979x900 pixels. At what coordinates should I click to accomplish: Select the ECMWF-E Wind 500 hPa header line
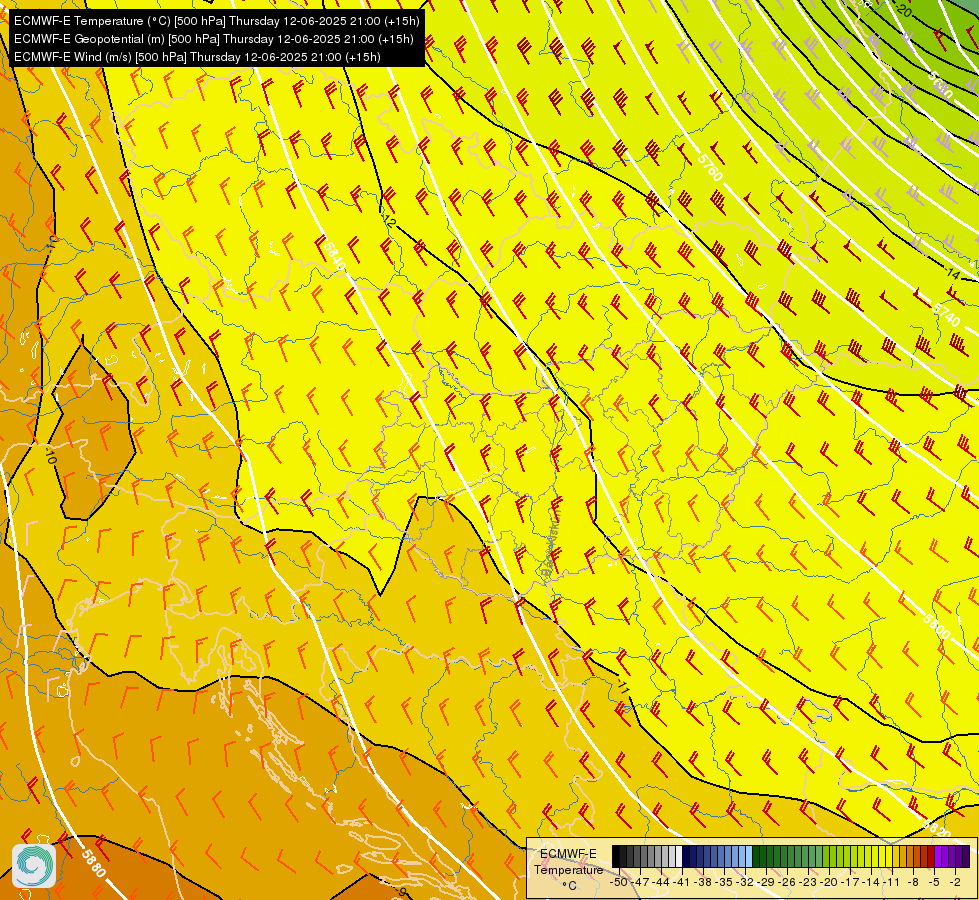coord(197,57)
